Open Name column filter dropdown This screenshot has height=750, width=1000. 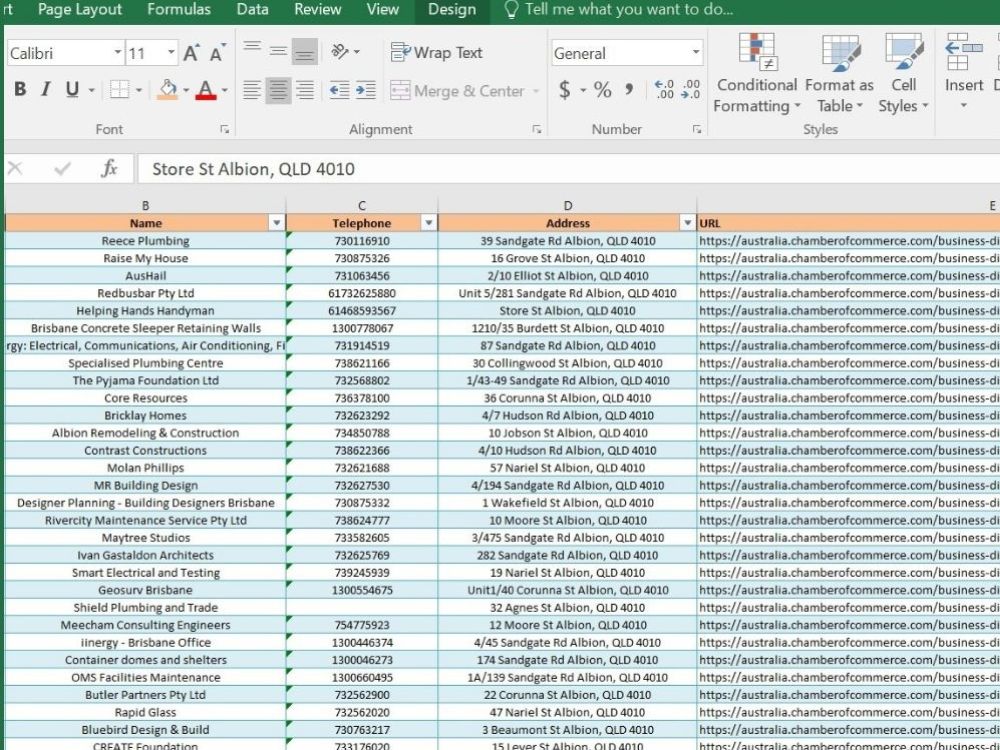pyautogui.click(x=276, y=223)
